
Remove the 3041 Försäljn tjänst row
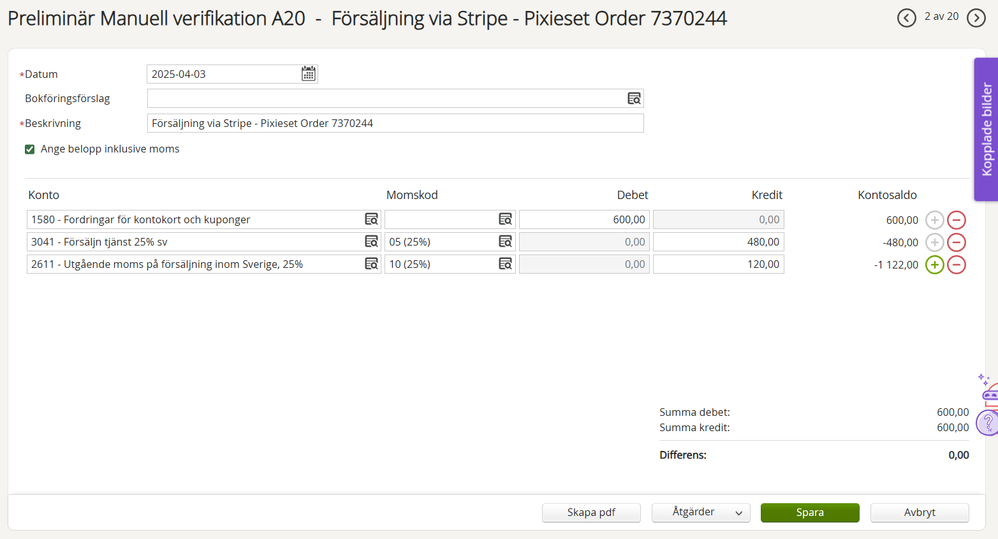click(x=956, y=242)
